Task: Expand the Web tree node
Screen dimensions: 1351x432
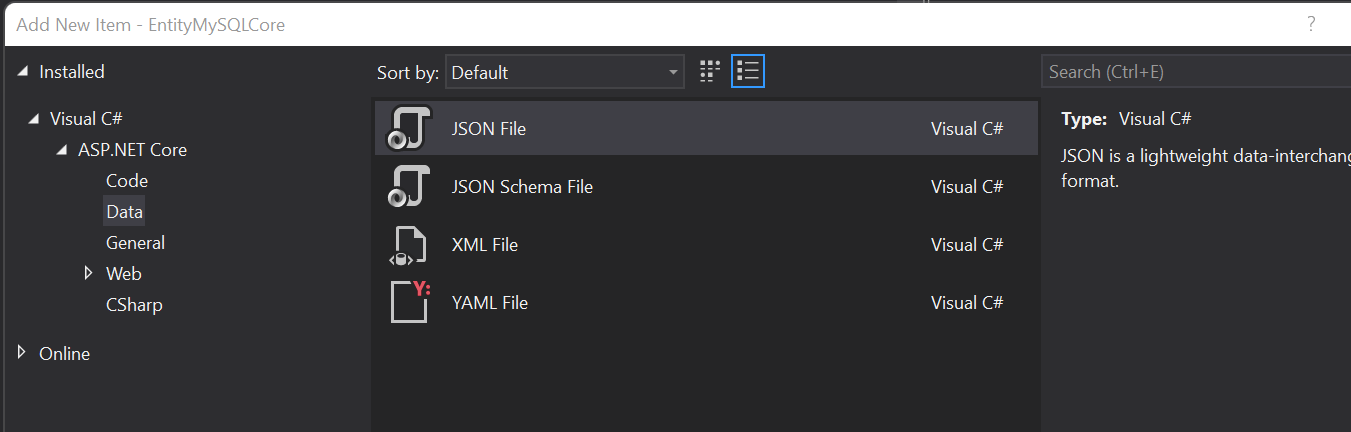Action: tap(89, 272)
